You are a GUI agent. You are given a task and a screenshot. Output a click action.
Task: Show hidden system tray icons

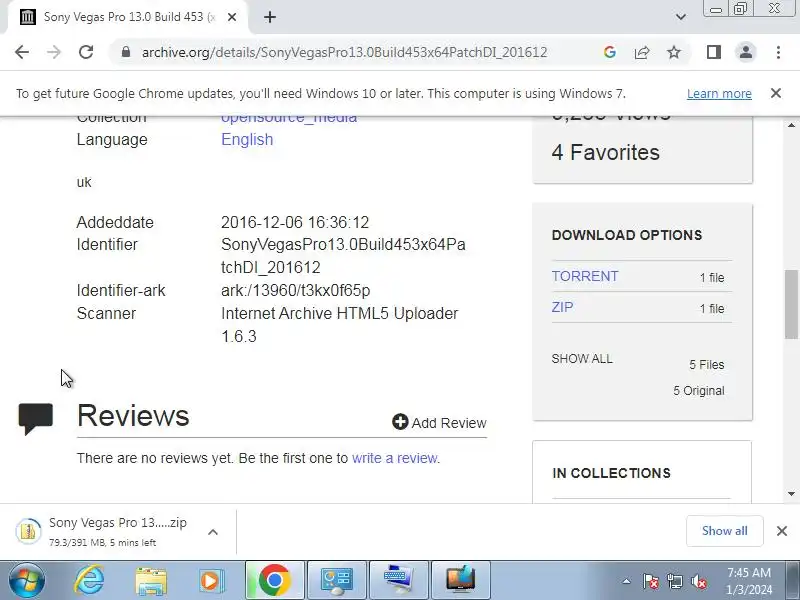627,581
